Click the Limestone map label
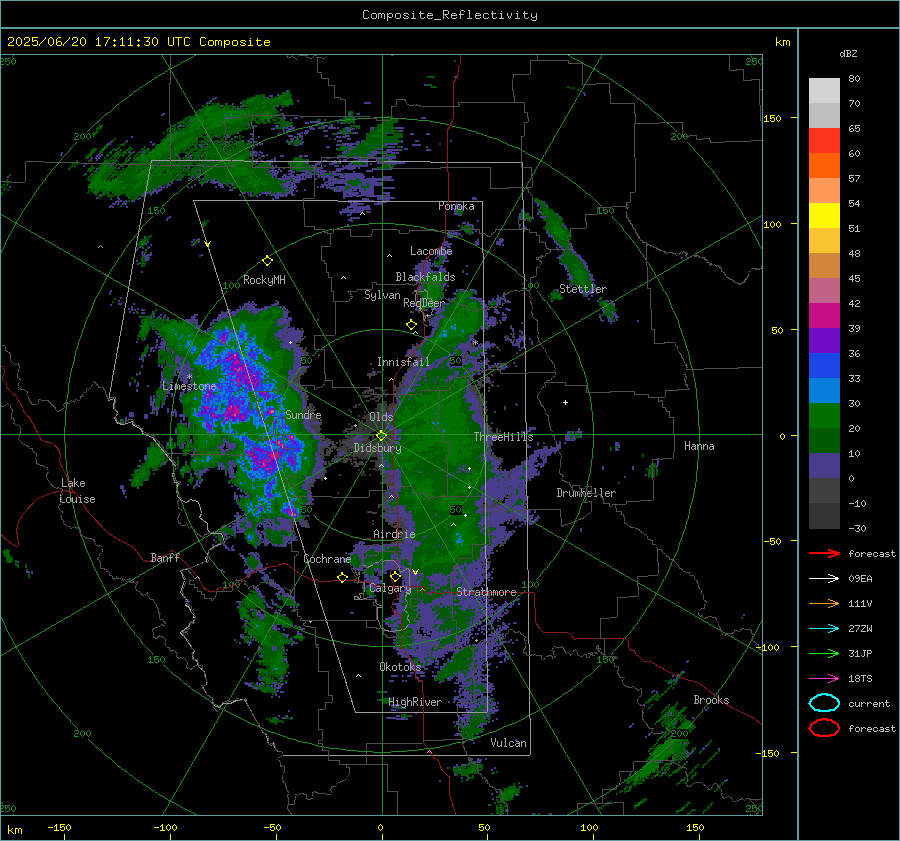This screenshot has height=841, width=900. click(189, 386)
